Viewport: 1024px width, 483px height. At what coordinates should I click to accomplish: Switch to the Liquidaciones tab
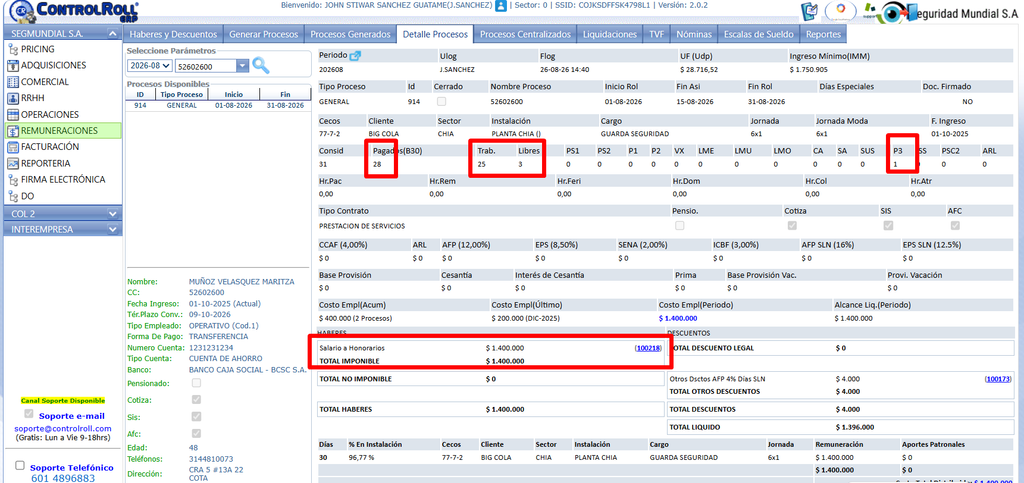pos(609,34)
